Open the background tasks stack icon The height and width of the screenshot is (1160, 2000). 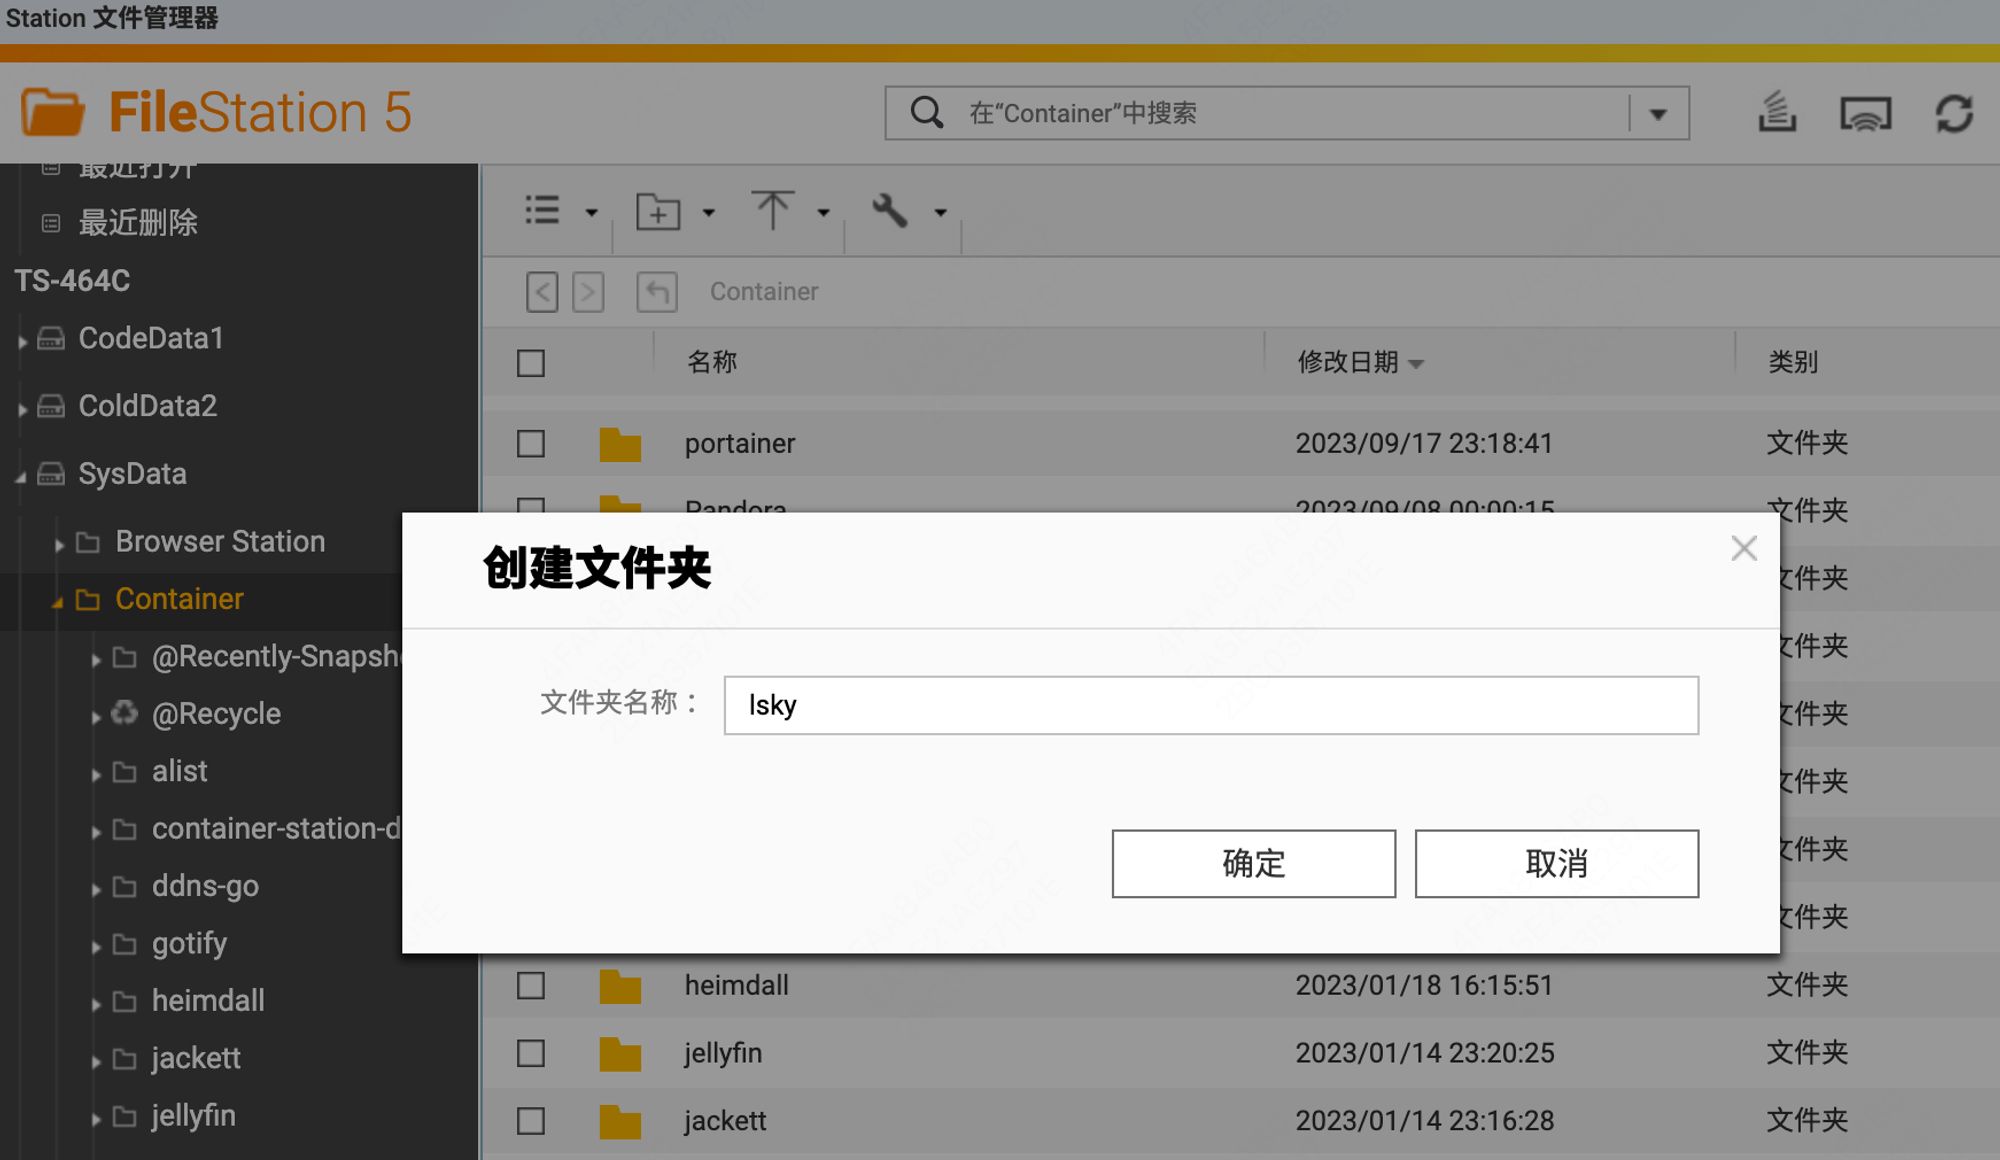[1777, 112]
